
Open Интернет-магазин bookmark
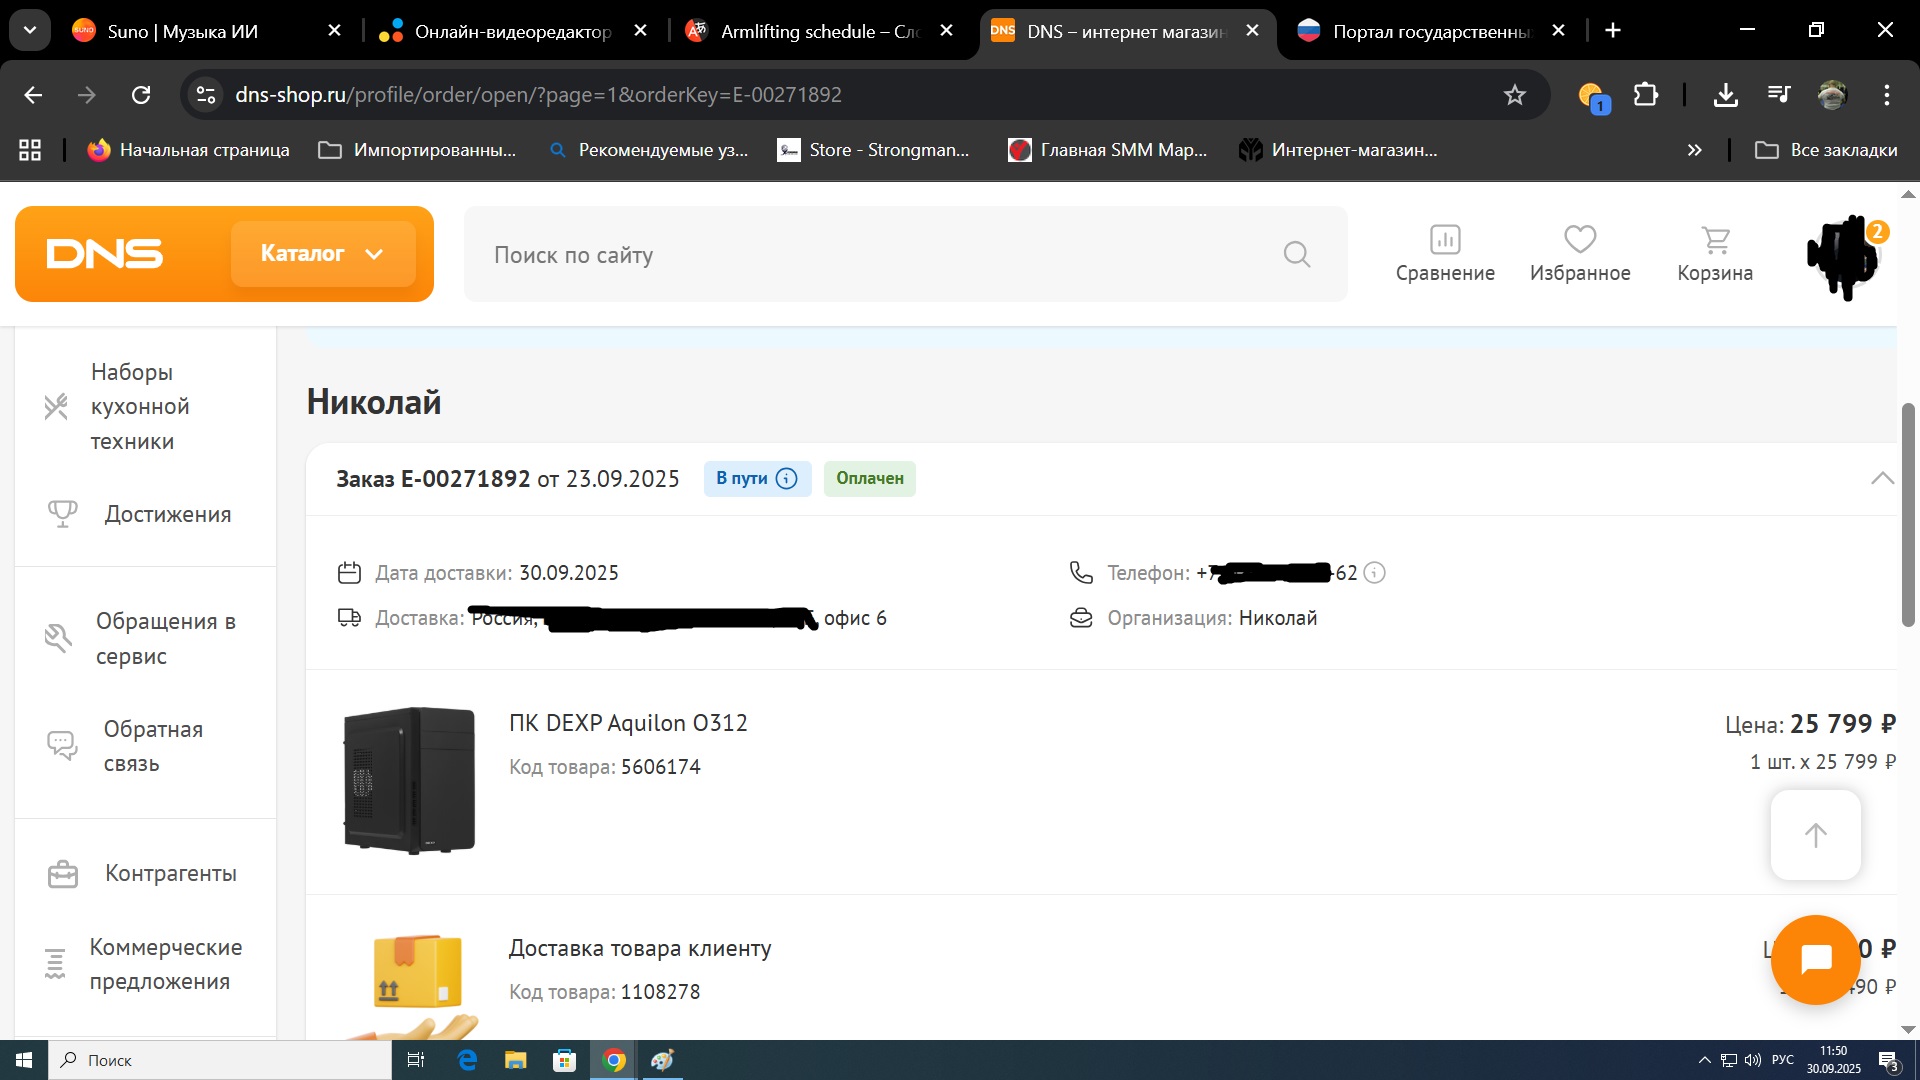point(1338,150)
